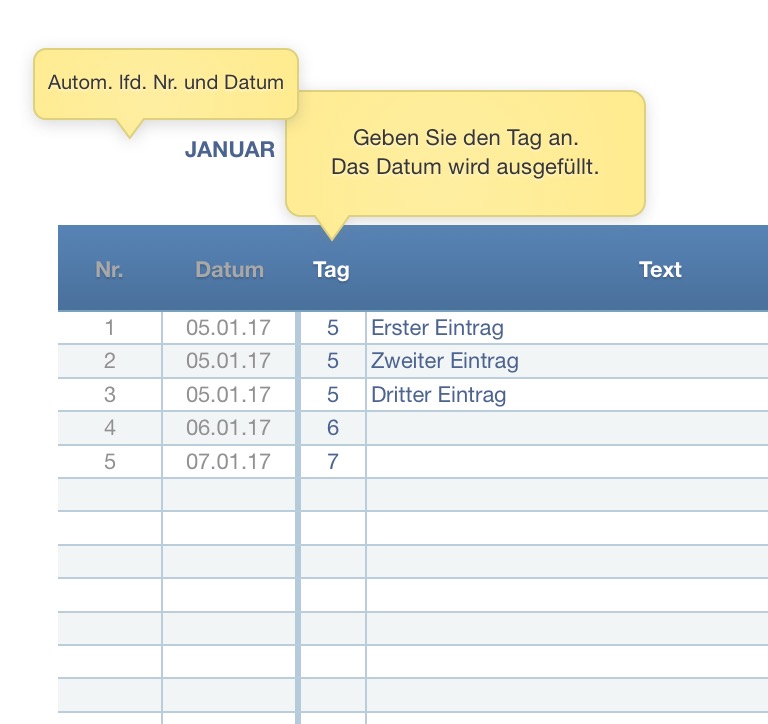The width and height of the screenshot is (768, 724).
Task: Select the row number 5 cell
Action: (x=110, y=462)
